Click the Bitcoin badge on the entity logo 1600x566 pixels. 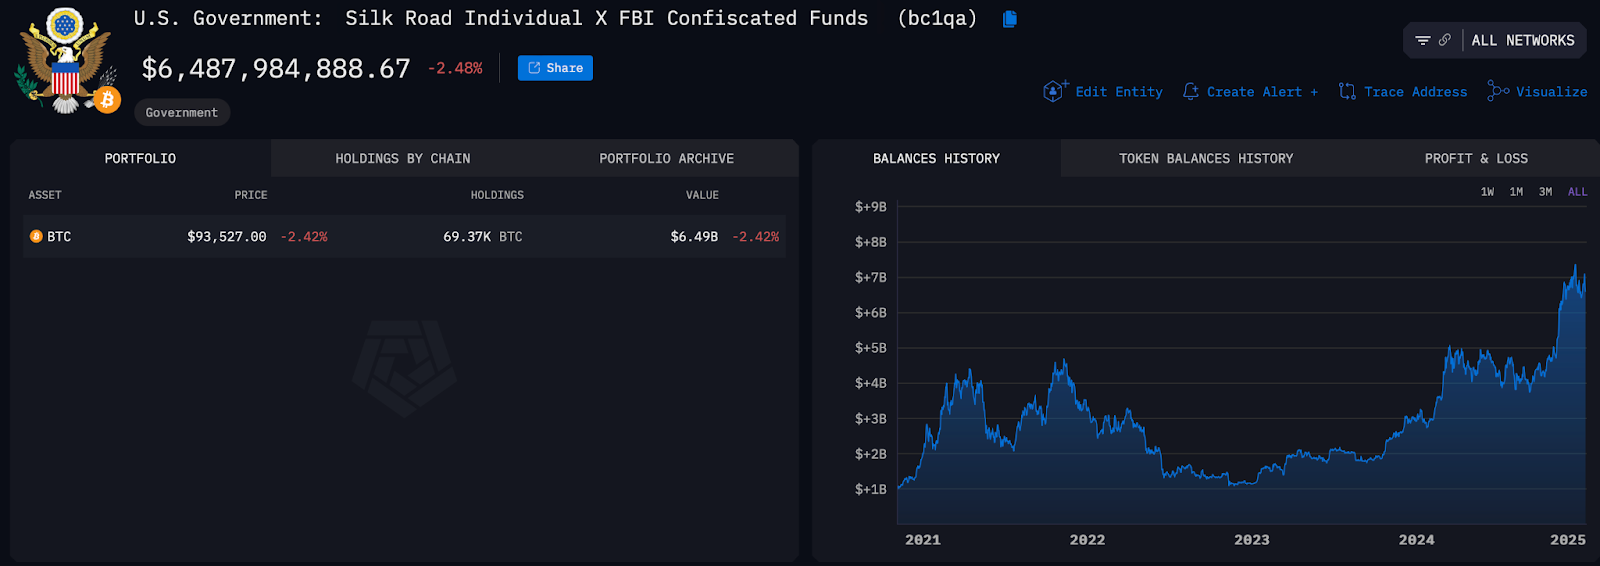point(107,100)
